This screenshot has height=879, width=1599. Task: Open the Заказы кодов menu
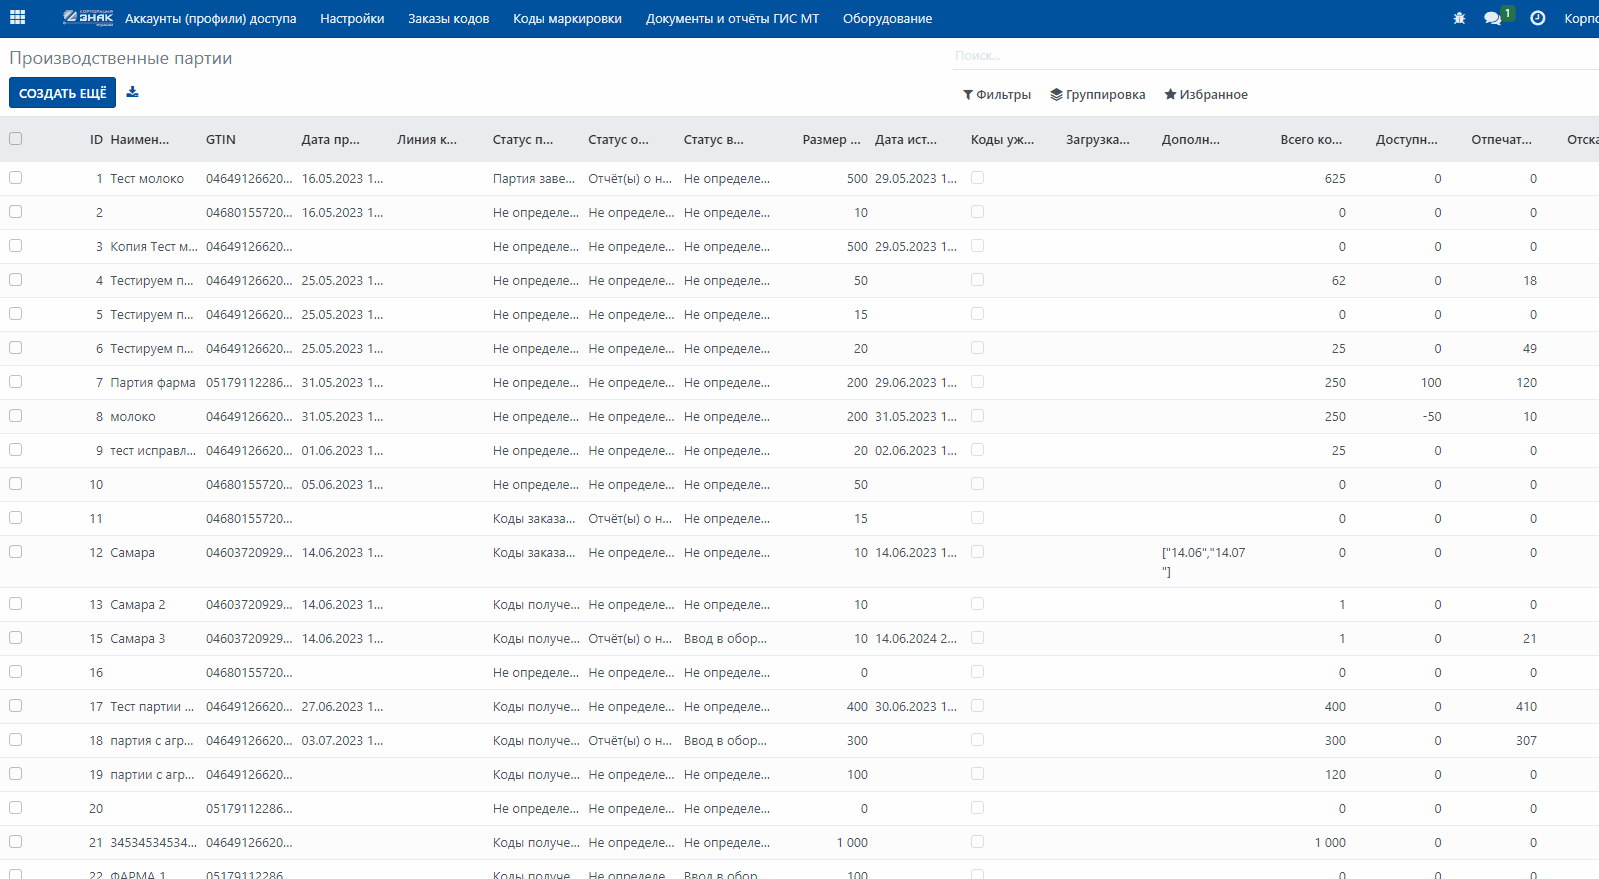pyautogui.click(x=448, y=19)
